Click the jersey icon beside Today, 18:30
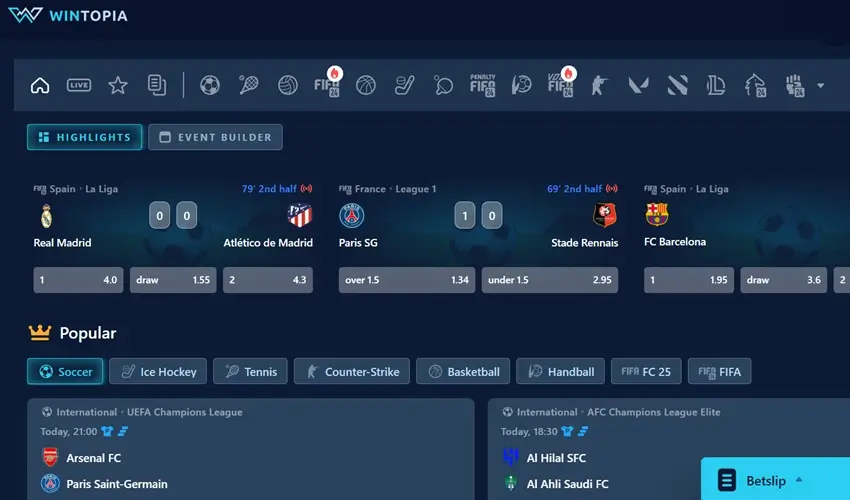 (x=567, y=432)
